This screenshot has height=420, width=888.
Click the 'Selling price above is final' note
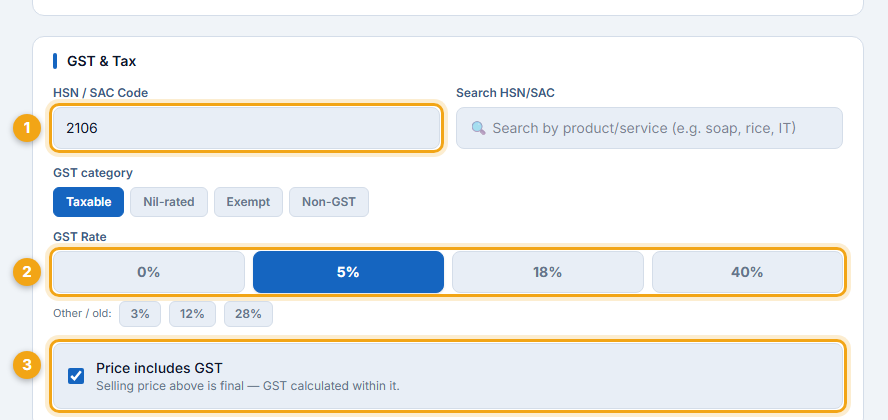(247, 387)
